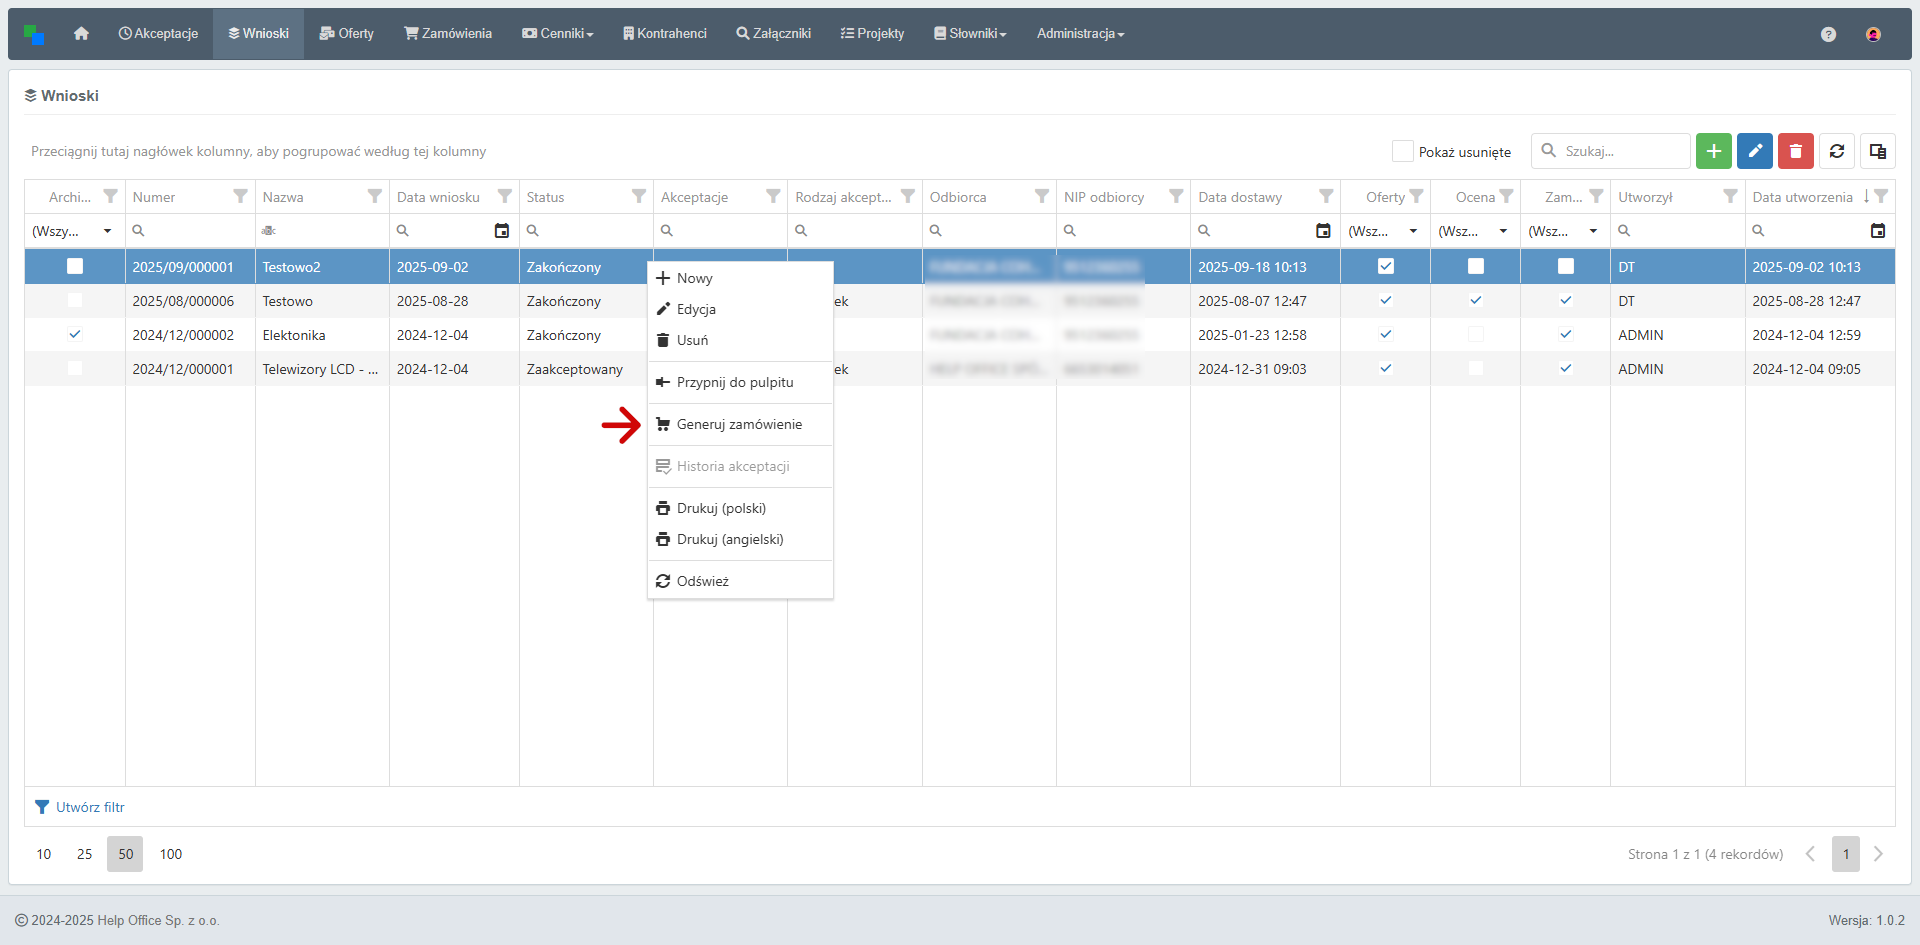Open the help question mark icon
Screen dimensions: 1920x945
(1828, 34)
